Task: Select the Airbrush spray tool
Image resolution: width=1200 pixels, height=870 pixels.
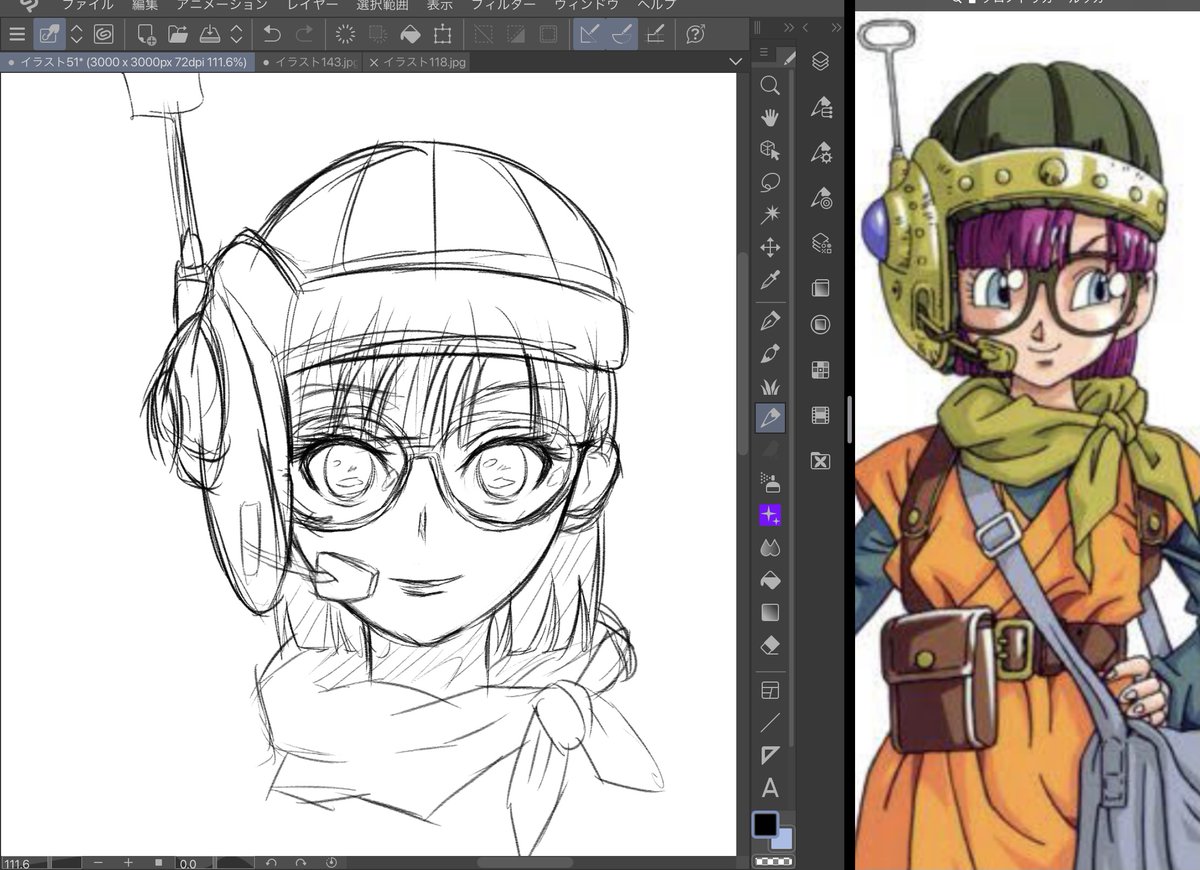Action: (x=770, y=483)
